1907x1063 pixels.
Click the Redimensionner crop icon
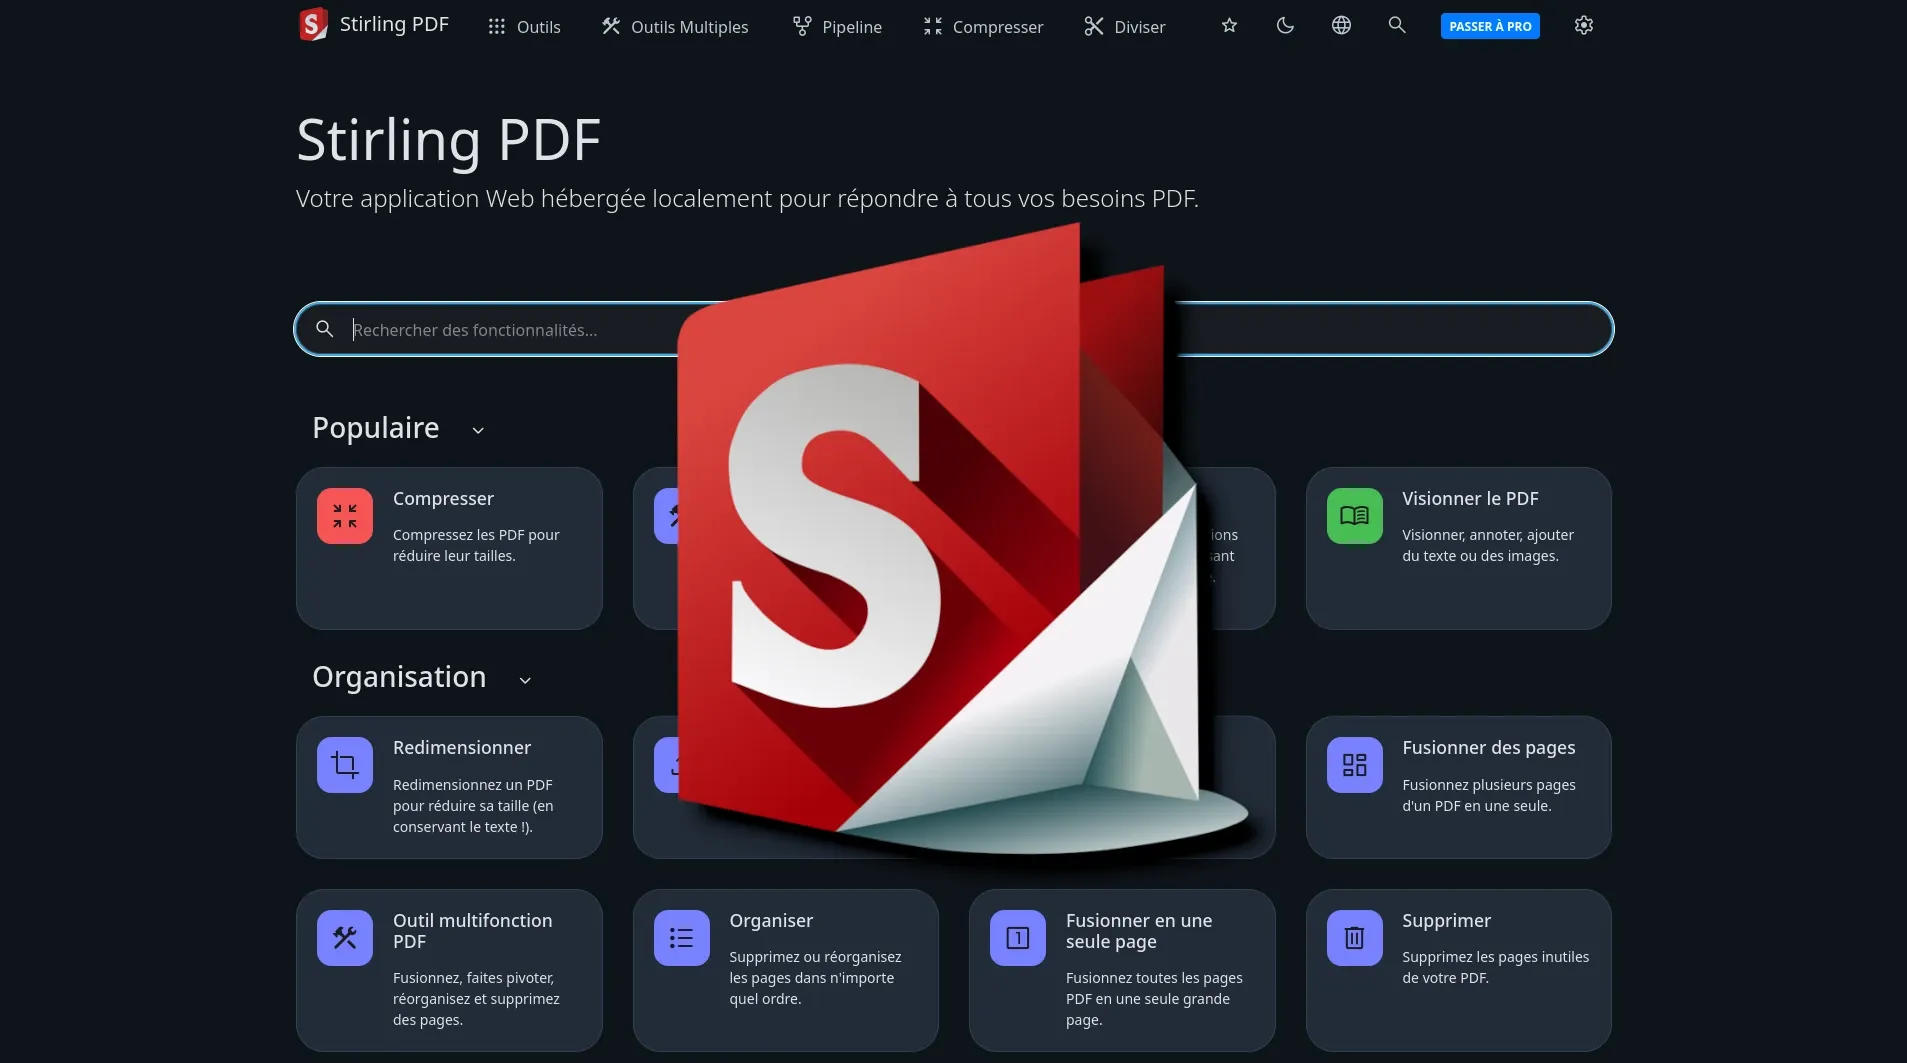pyautogui.click(x=344, y=765)
